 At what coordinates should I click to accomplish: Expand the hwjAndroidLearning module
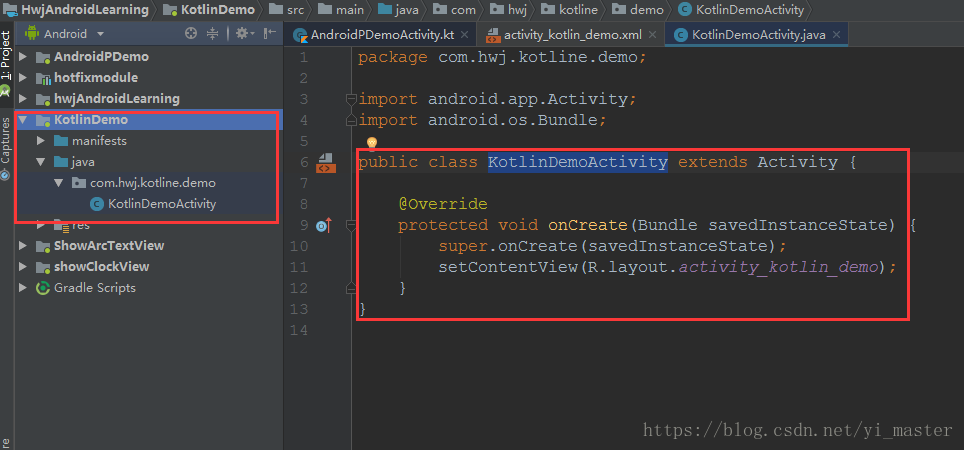point(23,99)
